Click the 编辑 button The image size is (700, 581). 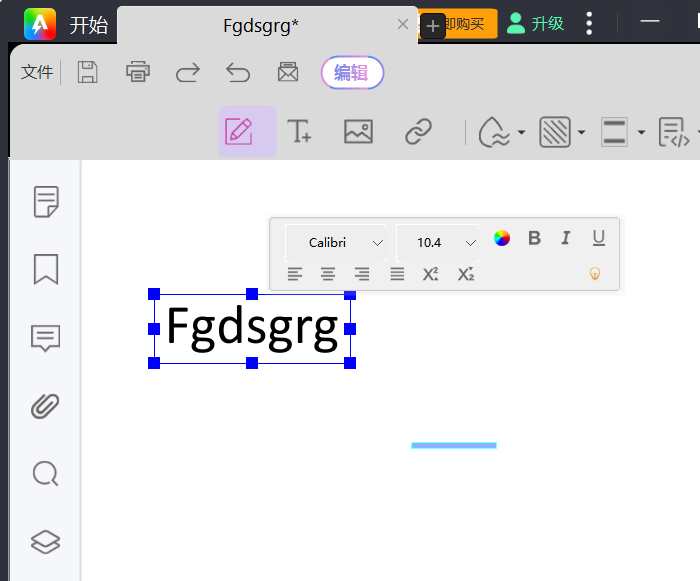pos(351,72)
